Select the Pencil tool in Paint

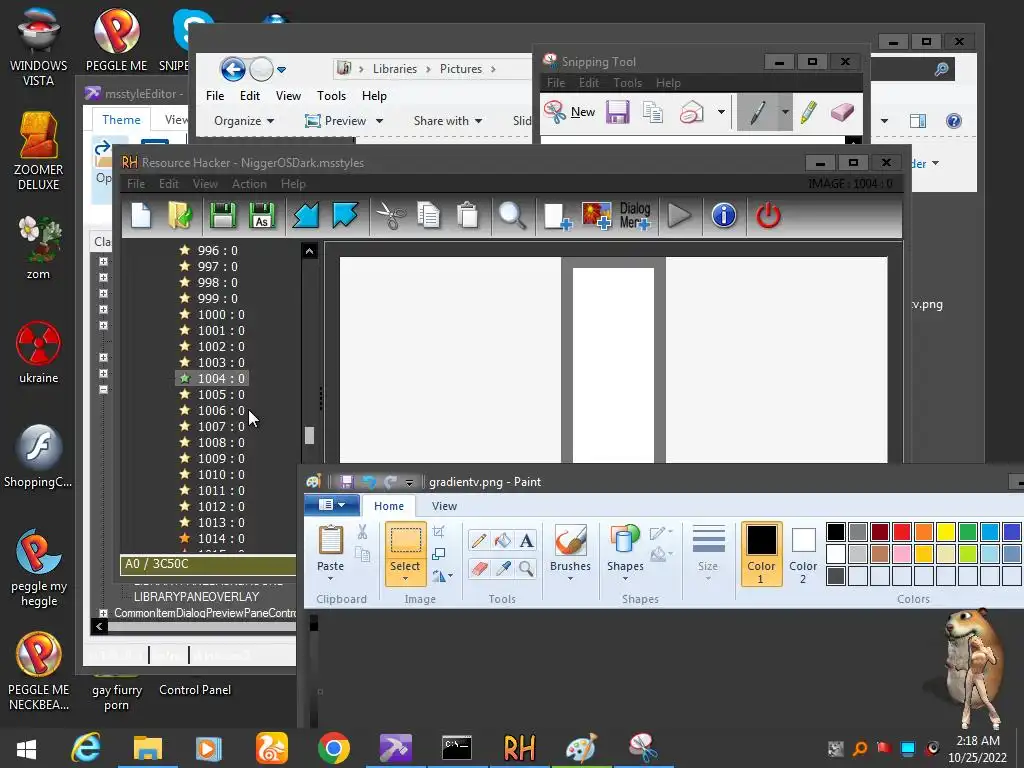(x=479, y=540)
